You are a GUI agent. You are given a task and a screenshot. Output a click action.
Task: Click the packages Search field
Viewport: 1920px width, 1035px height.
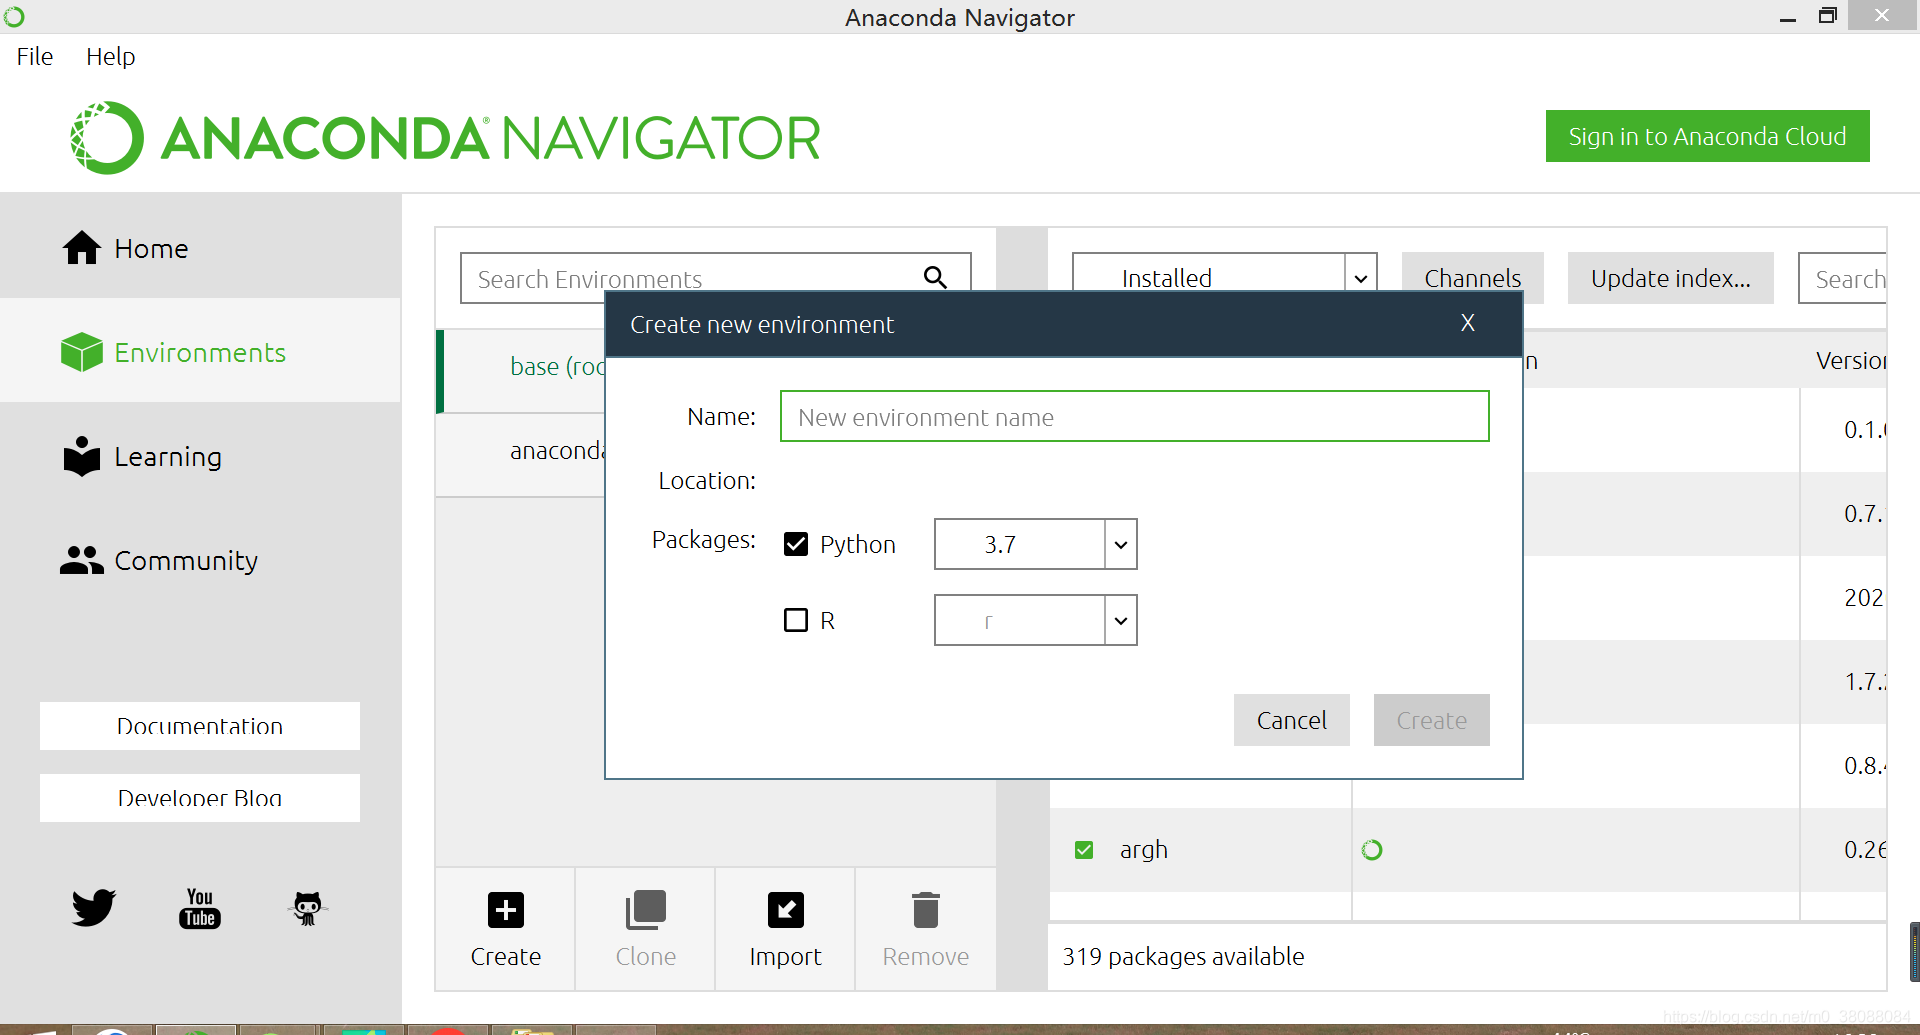pyautogui.click(x=1843, y=278)
